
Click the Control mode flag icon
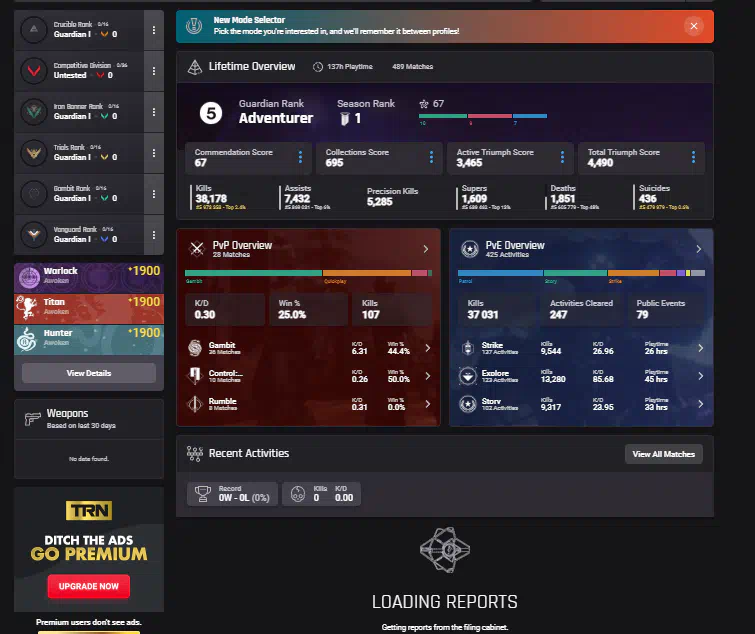click(x=195, y=376)
